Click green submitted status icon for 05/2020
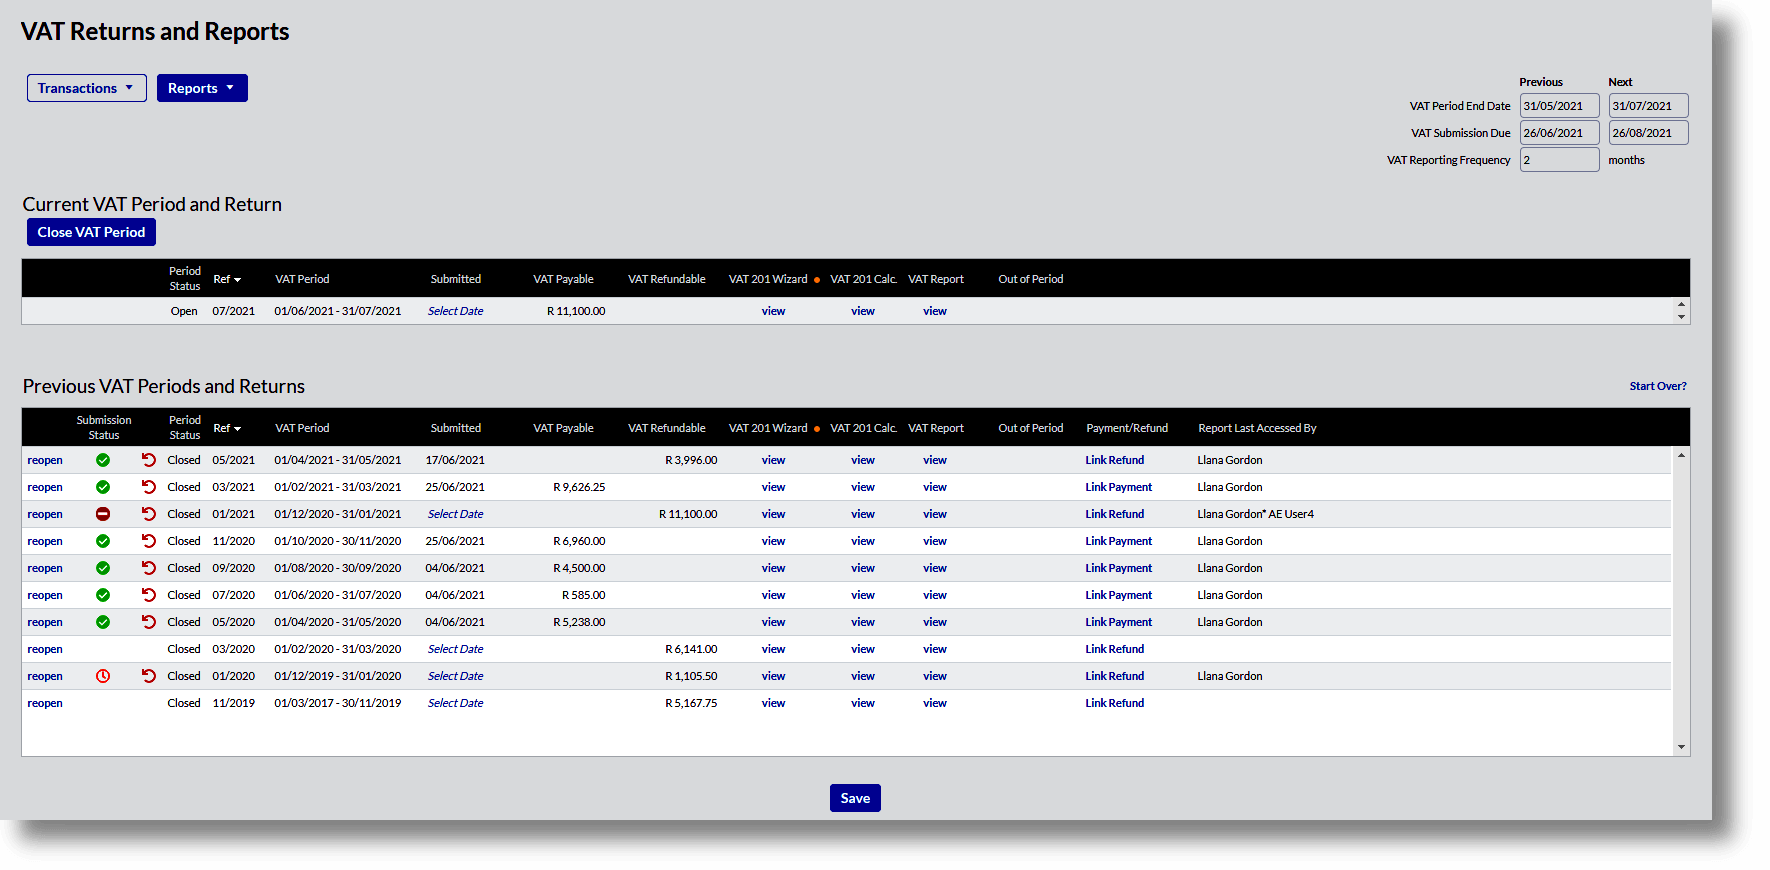This screenshot has width=1770, height=870. coord(103,622)
